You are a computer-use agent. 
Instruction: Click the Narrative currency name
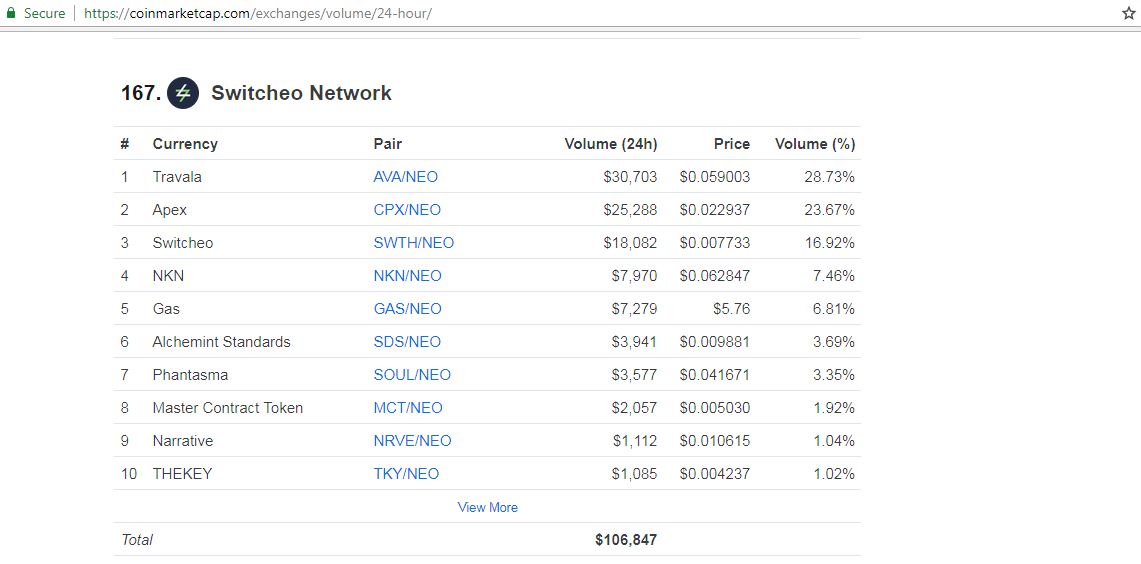click(183, 441)
